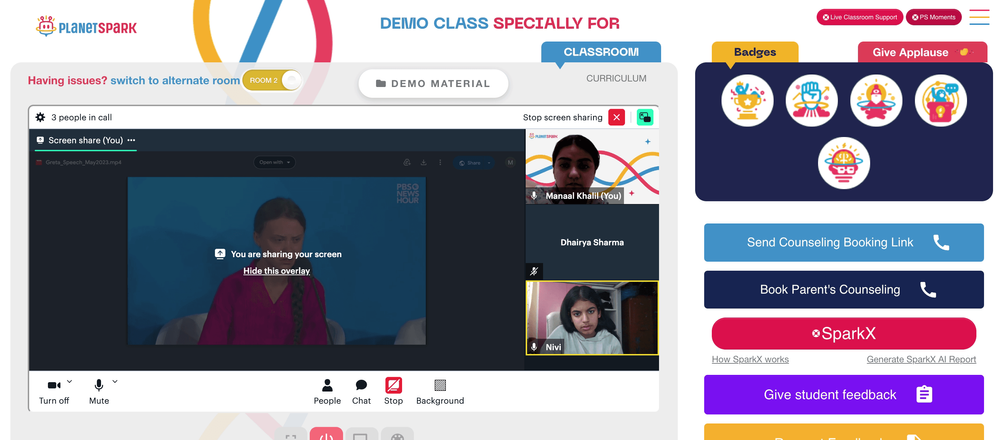The width and height of the screenshot is (1000, 440).
Task: Open call settings gear icon
Action: tap(40, 117)
